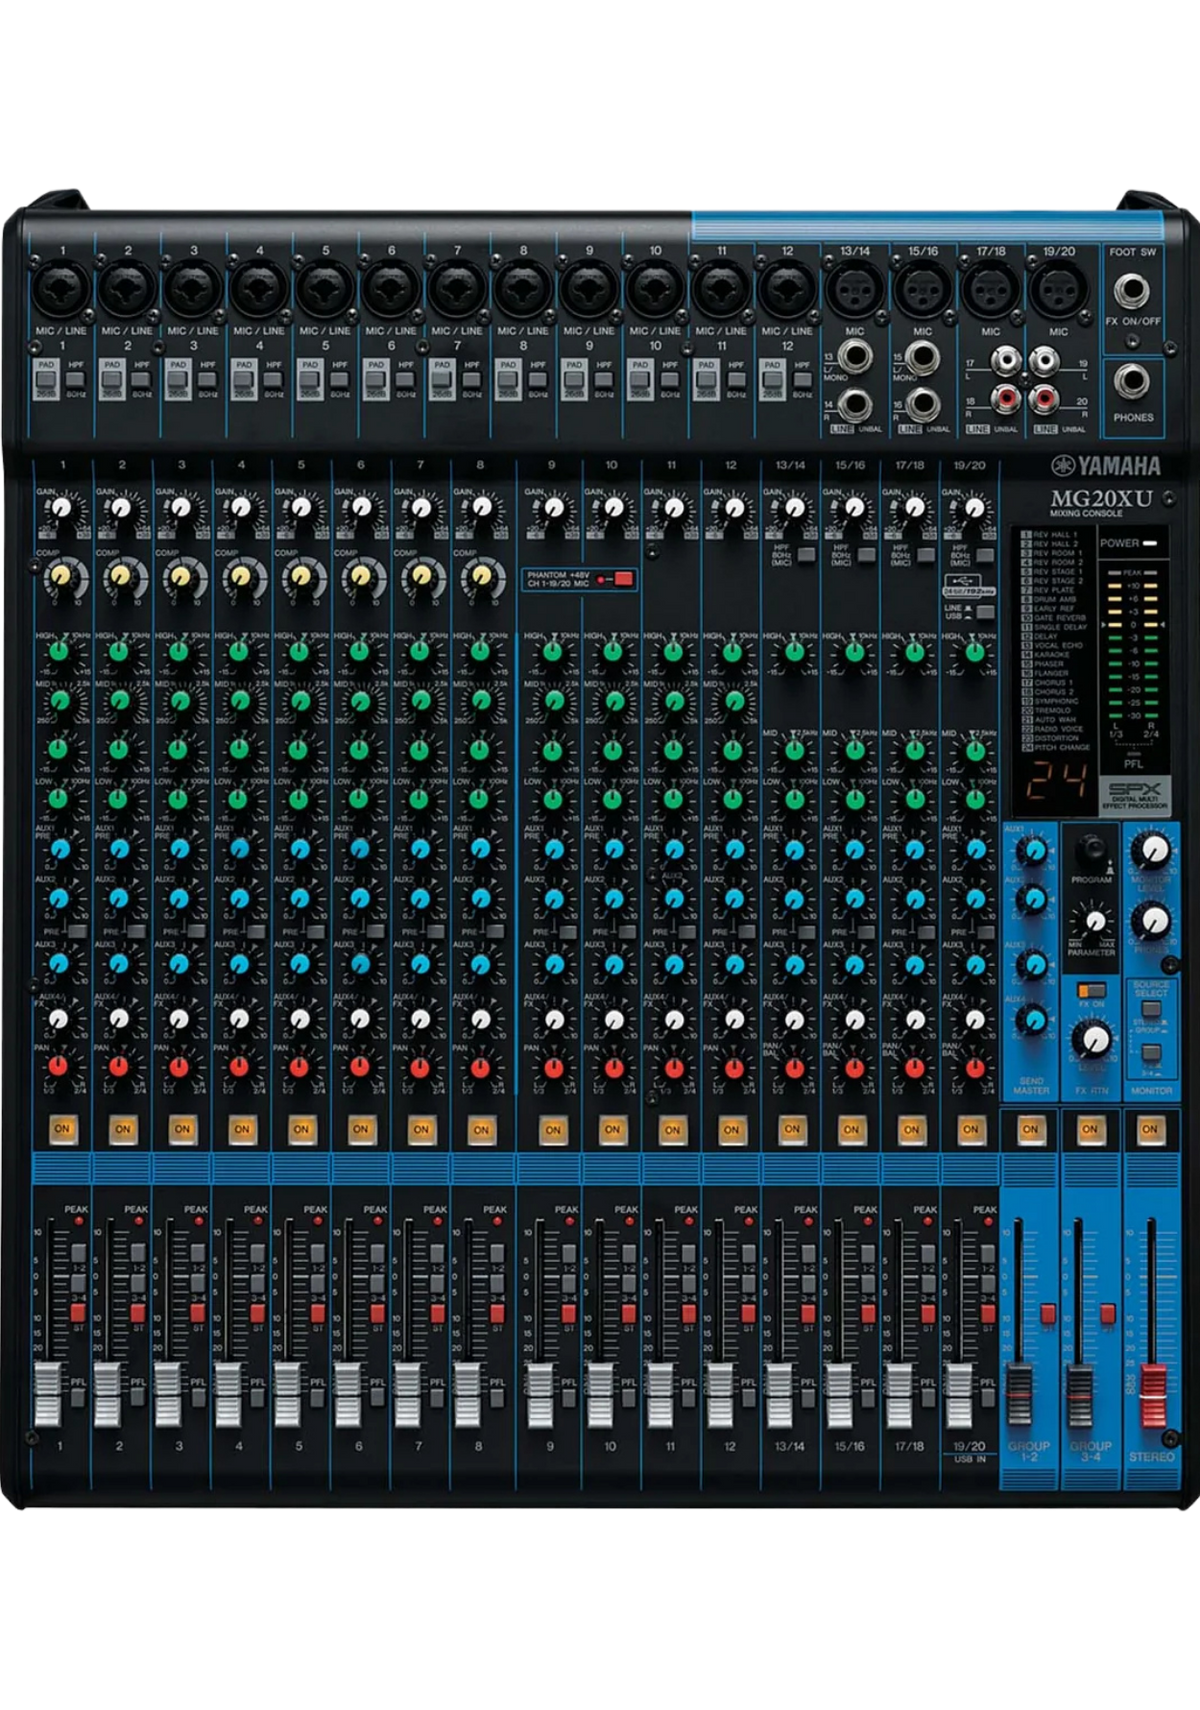
Task: Adjust channel 2 LOW EQ knob
Action: pyautogui.click(x=119, y=799)
